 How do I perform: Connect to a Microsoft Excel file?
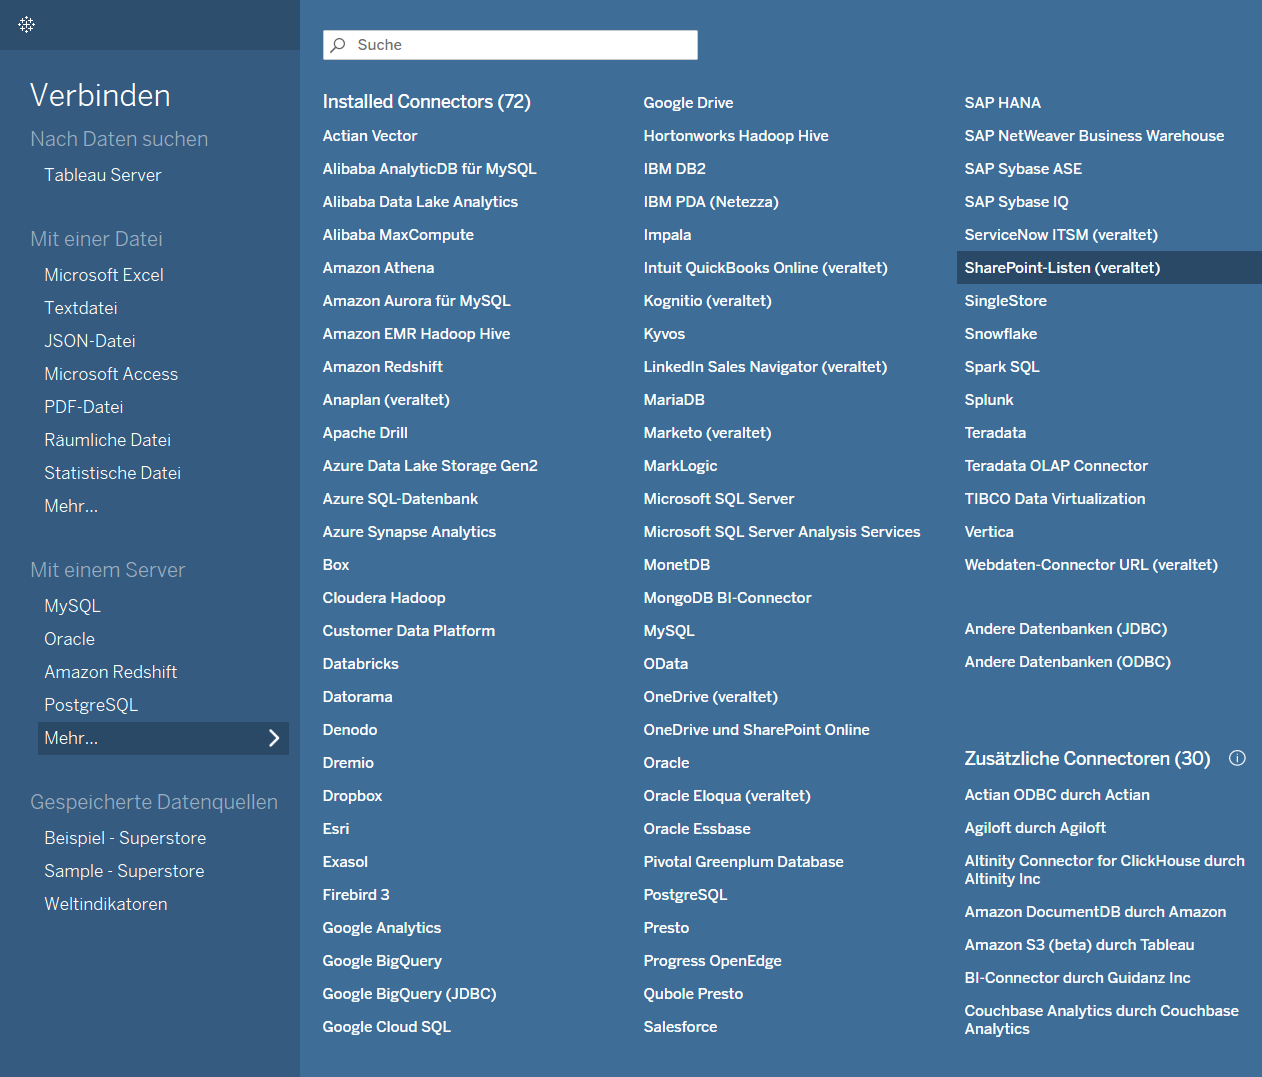pyautogui.click(x=104, y=275)
